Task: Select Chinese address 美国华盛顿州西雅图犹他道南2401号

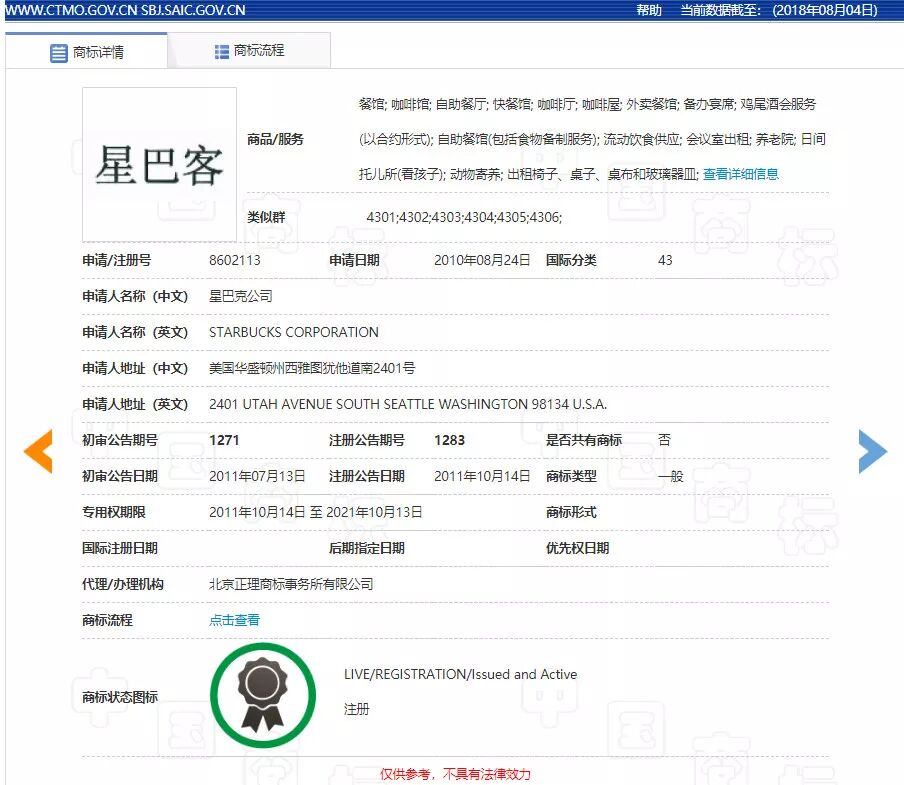Action: coord(312,368)
